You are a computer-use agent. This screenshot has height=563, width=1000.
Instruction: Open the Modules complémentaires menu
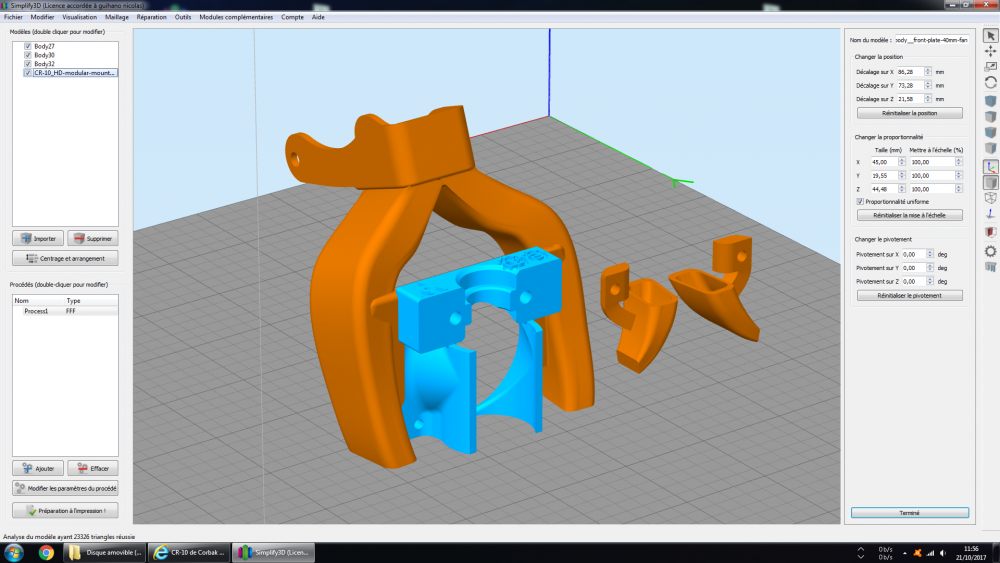(x=236, y=17)
